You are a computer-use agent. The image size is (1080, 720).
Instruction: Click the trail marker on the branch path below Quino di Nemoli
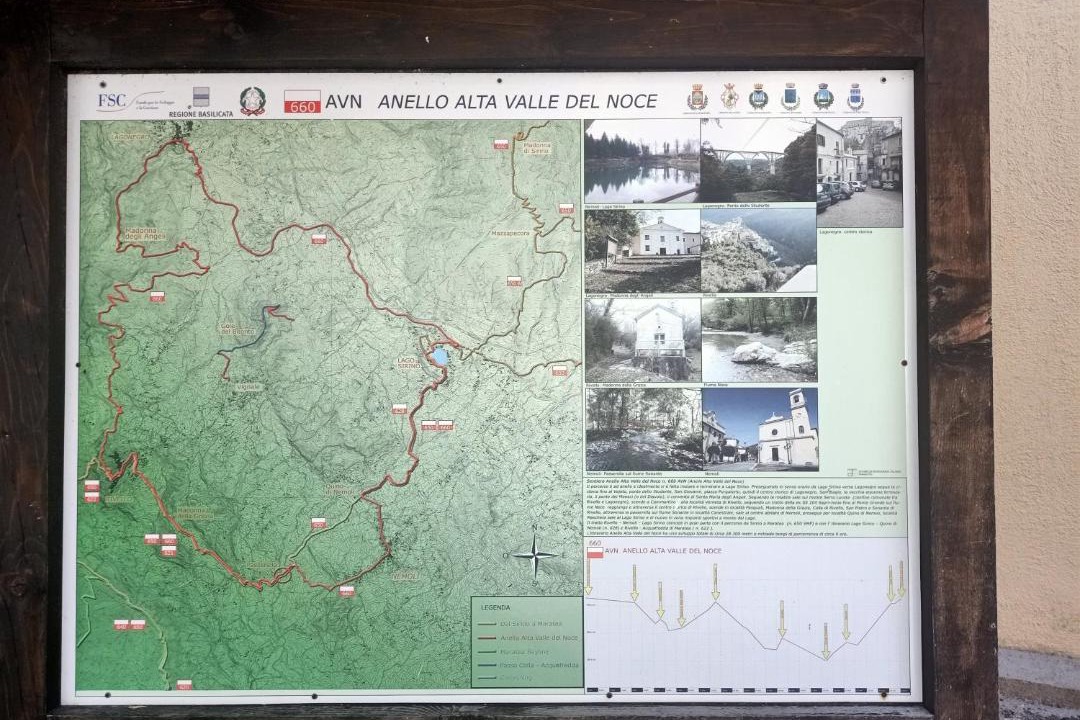tap(318, 523)
